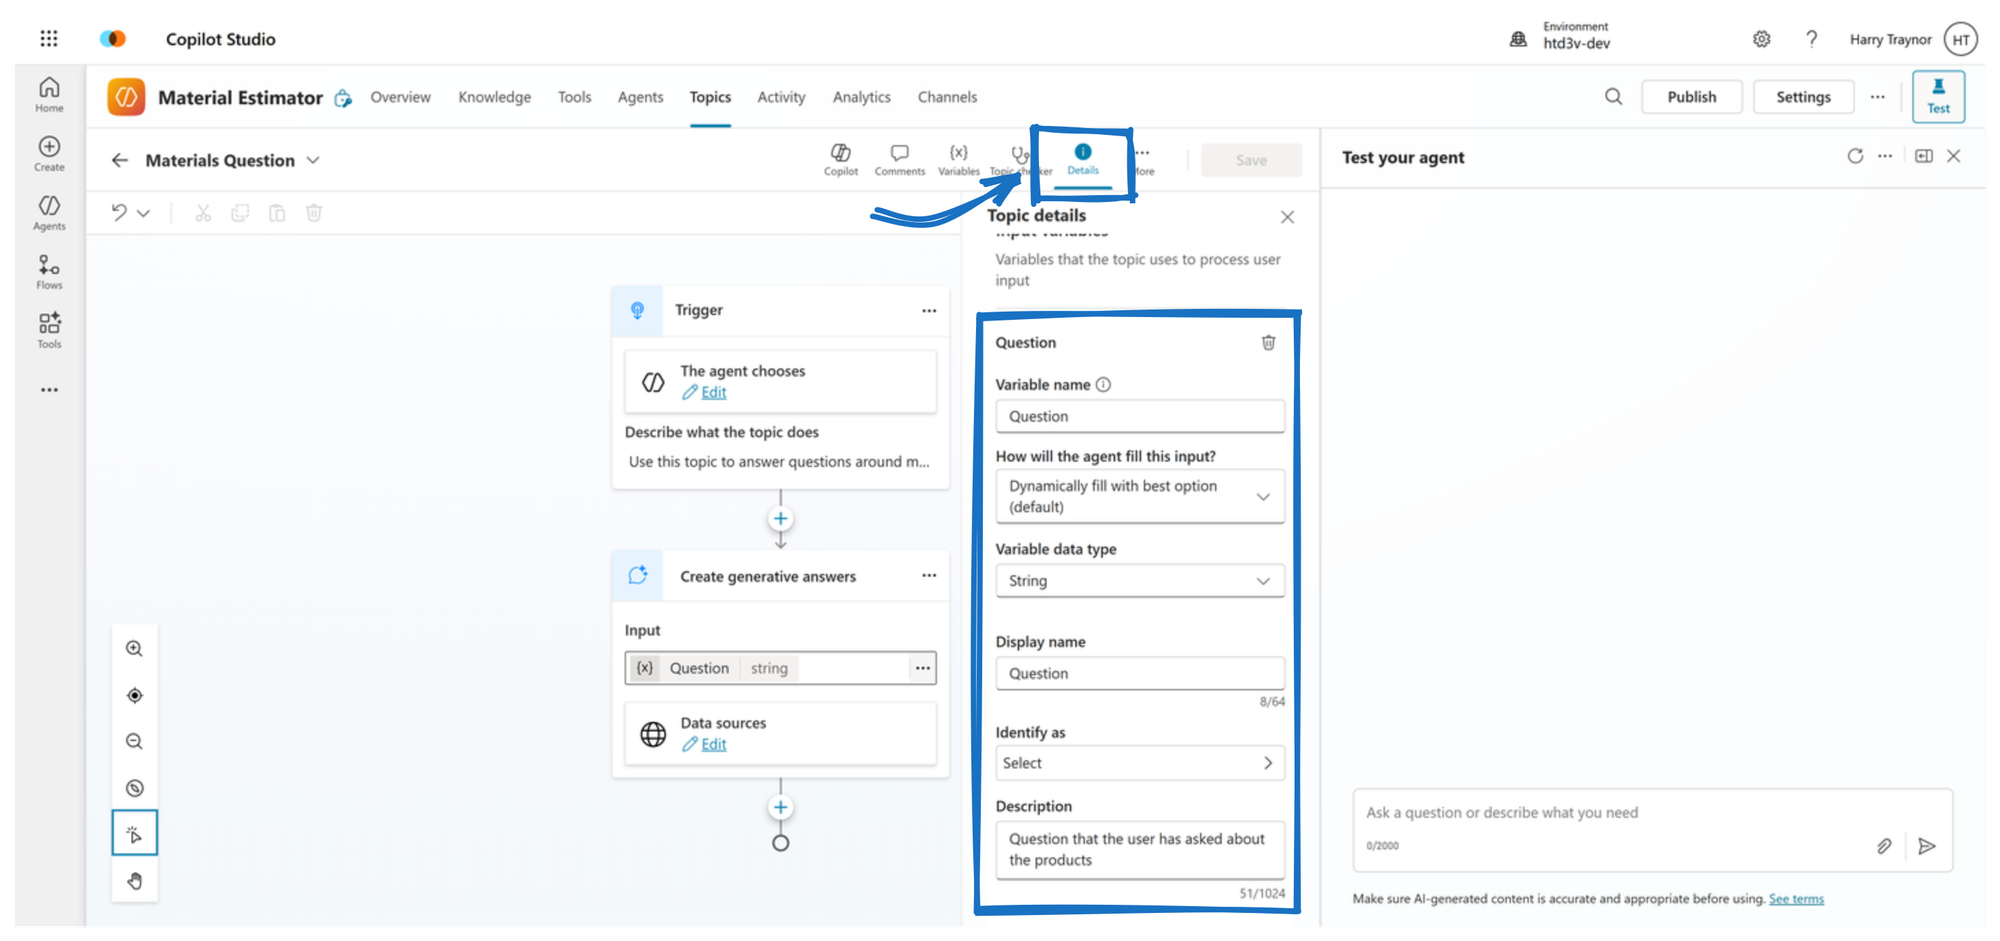Screen dimensions: 2000x941
Task: Expand the Materials Question topic dropdown
Action: click(313, 160)
